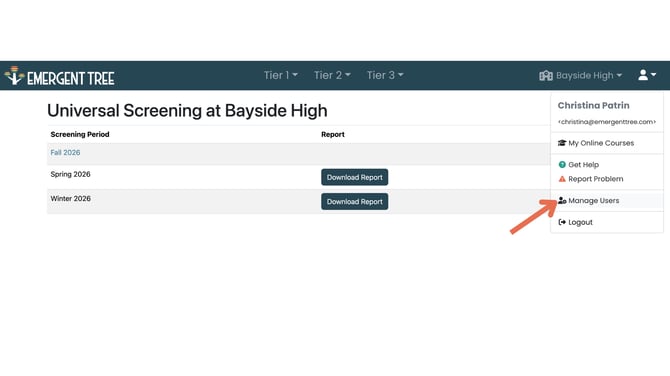
Task: Click the Christina Patrin name header
Action: [594, 106]
